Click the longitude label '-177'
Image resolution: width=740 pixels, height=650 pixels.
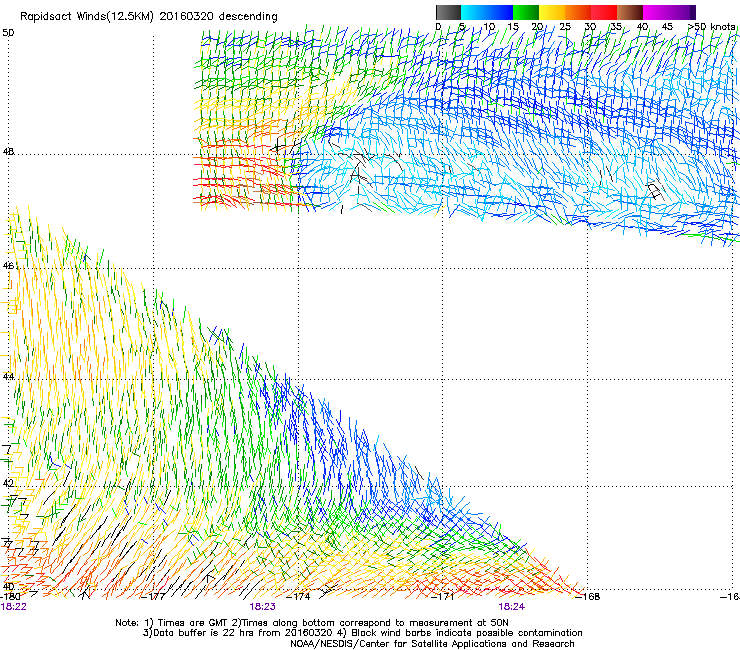click(x=154, y=597)
